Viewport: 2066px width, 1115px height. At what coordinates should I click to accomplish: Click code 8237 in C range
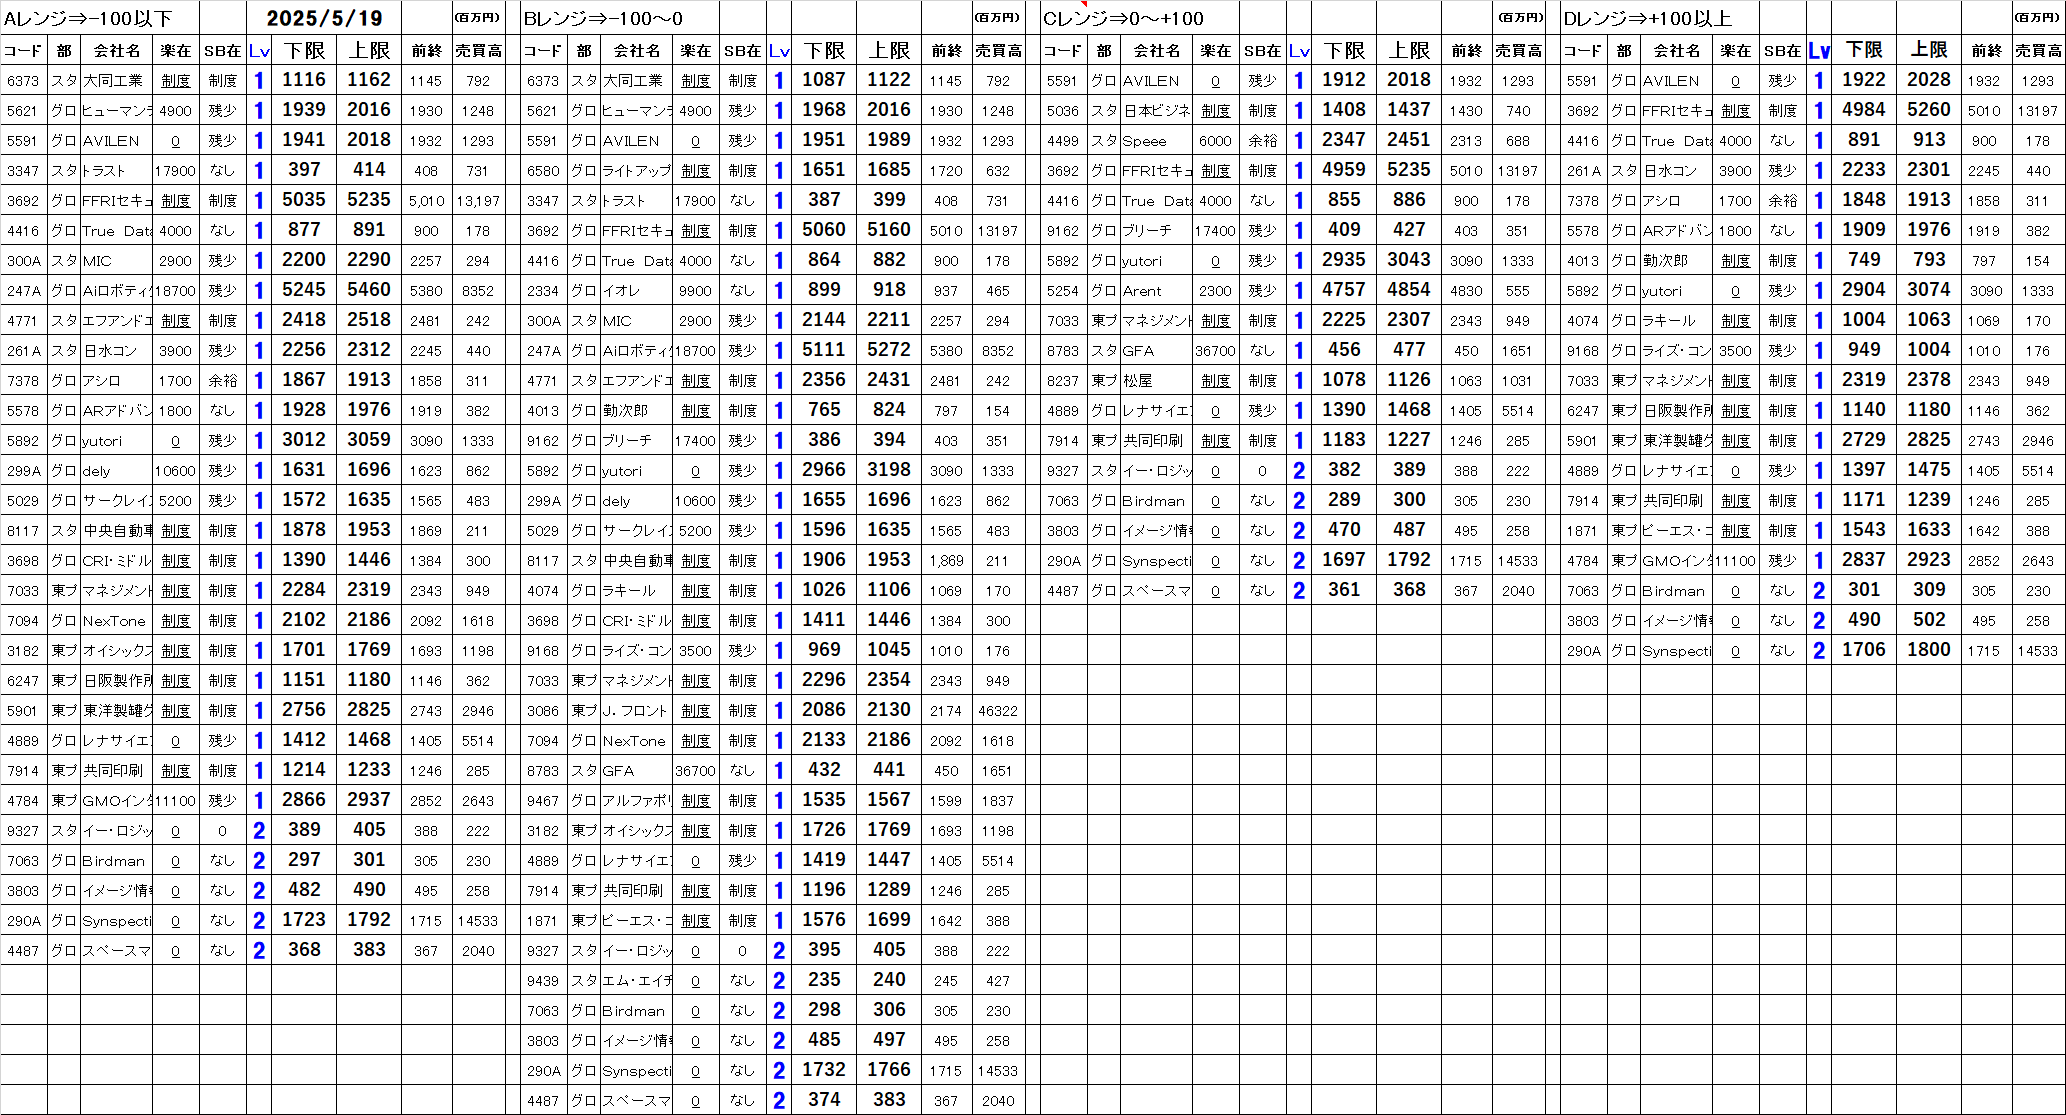(x=1063, y=381)
